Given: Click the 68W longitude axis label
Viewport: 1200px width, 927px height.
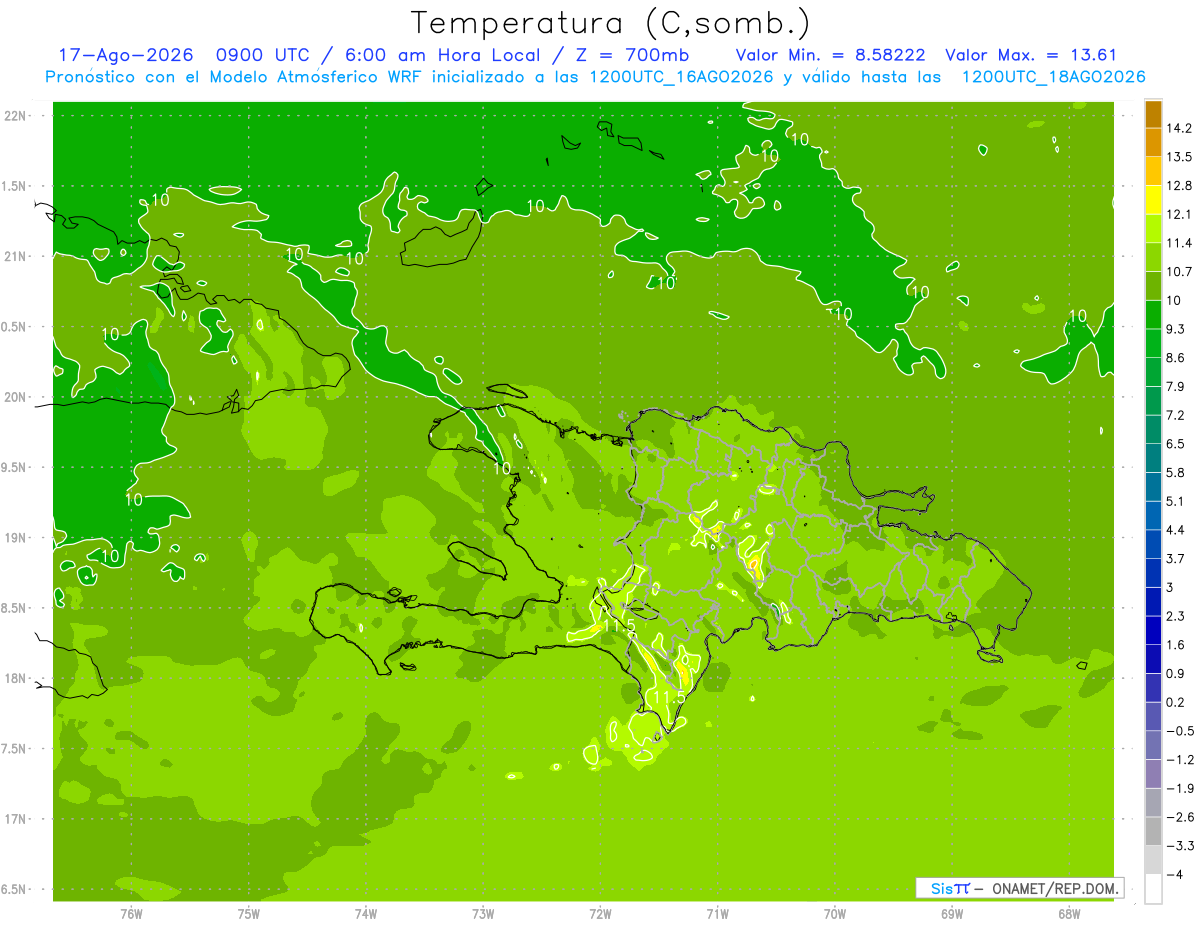Looking at the screenshot, I should 1068,913.
